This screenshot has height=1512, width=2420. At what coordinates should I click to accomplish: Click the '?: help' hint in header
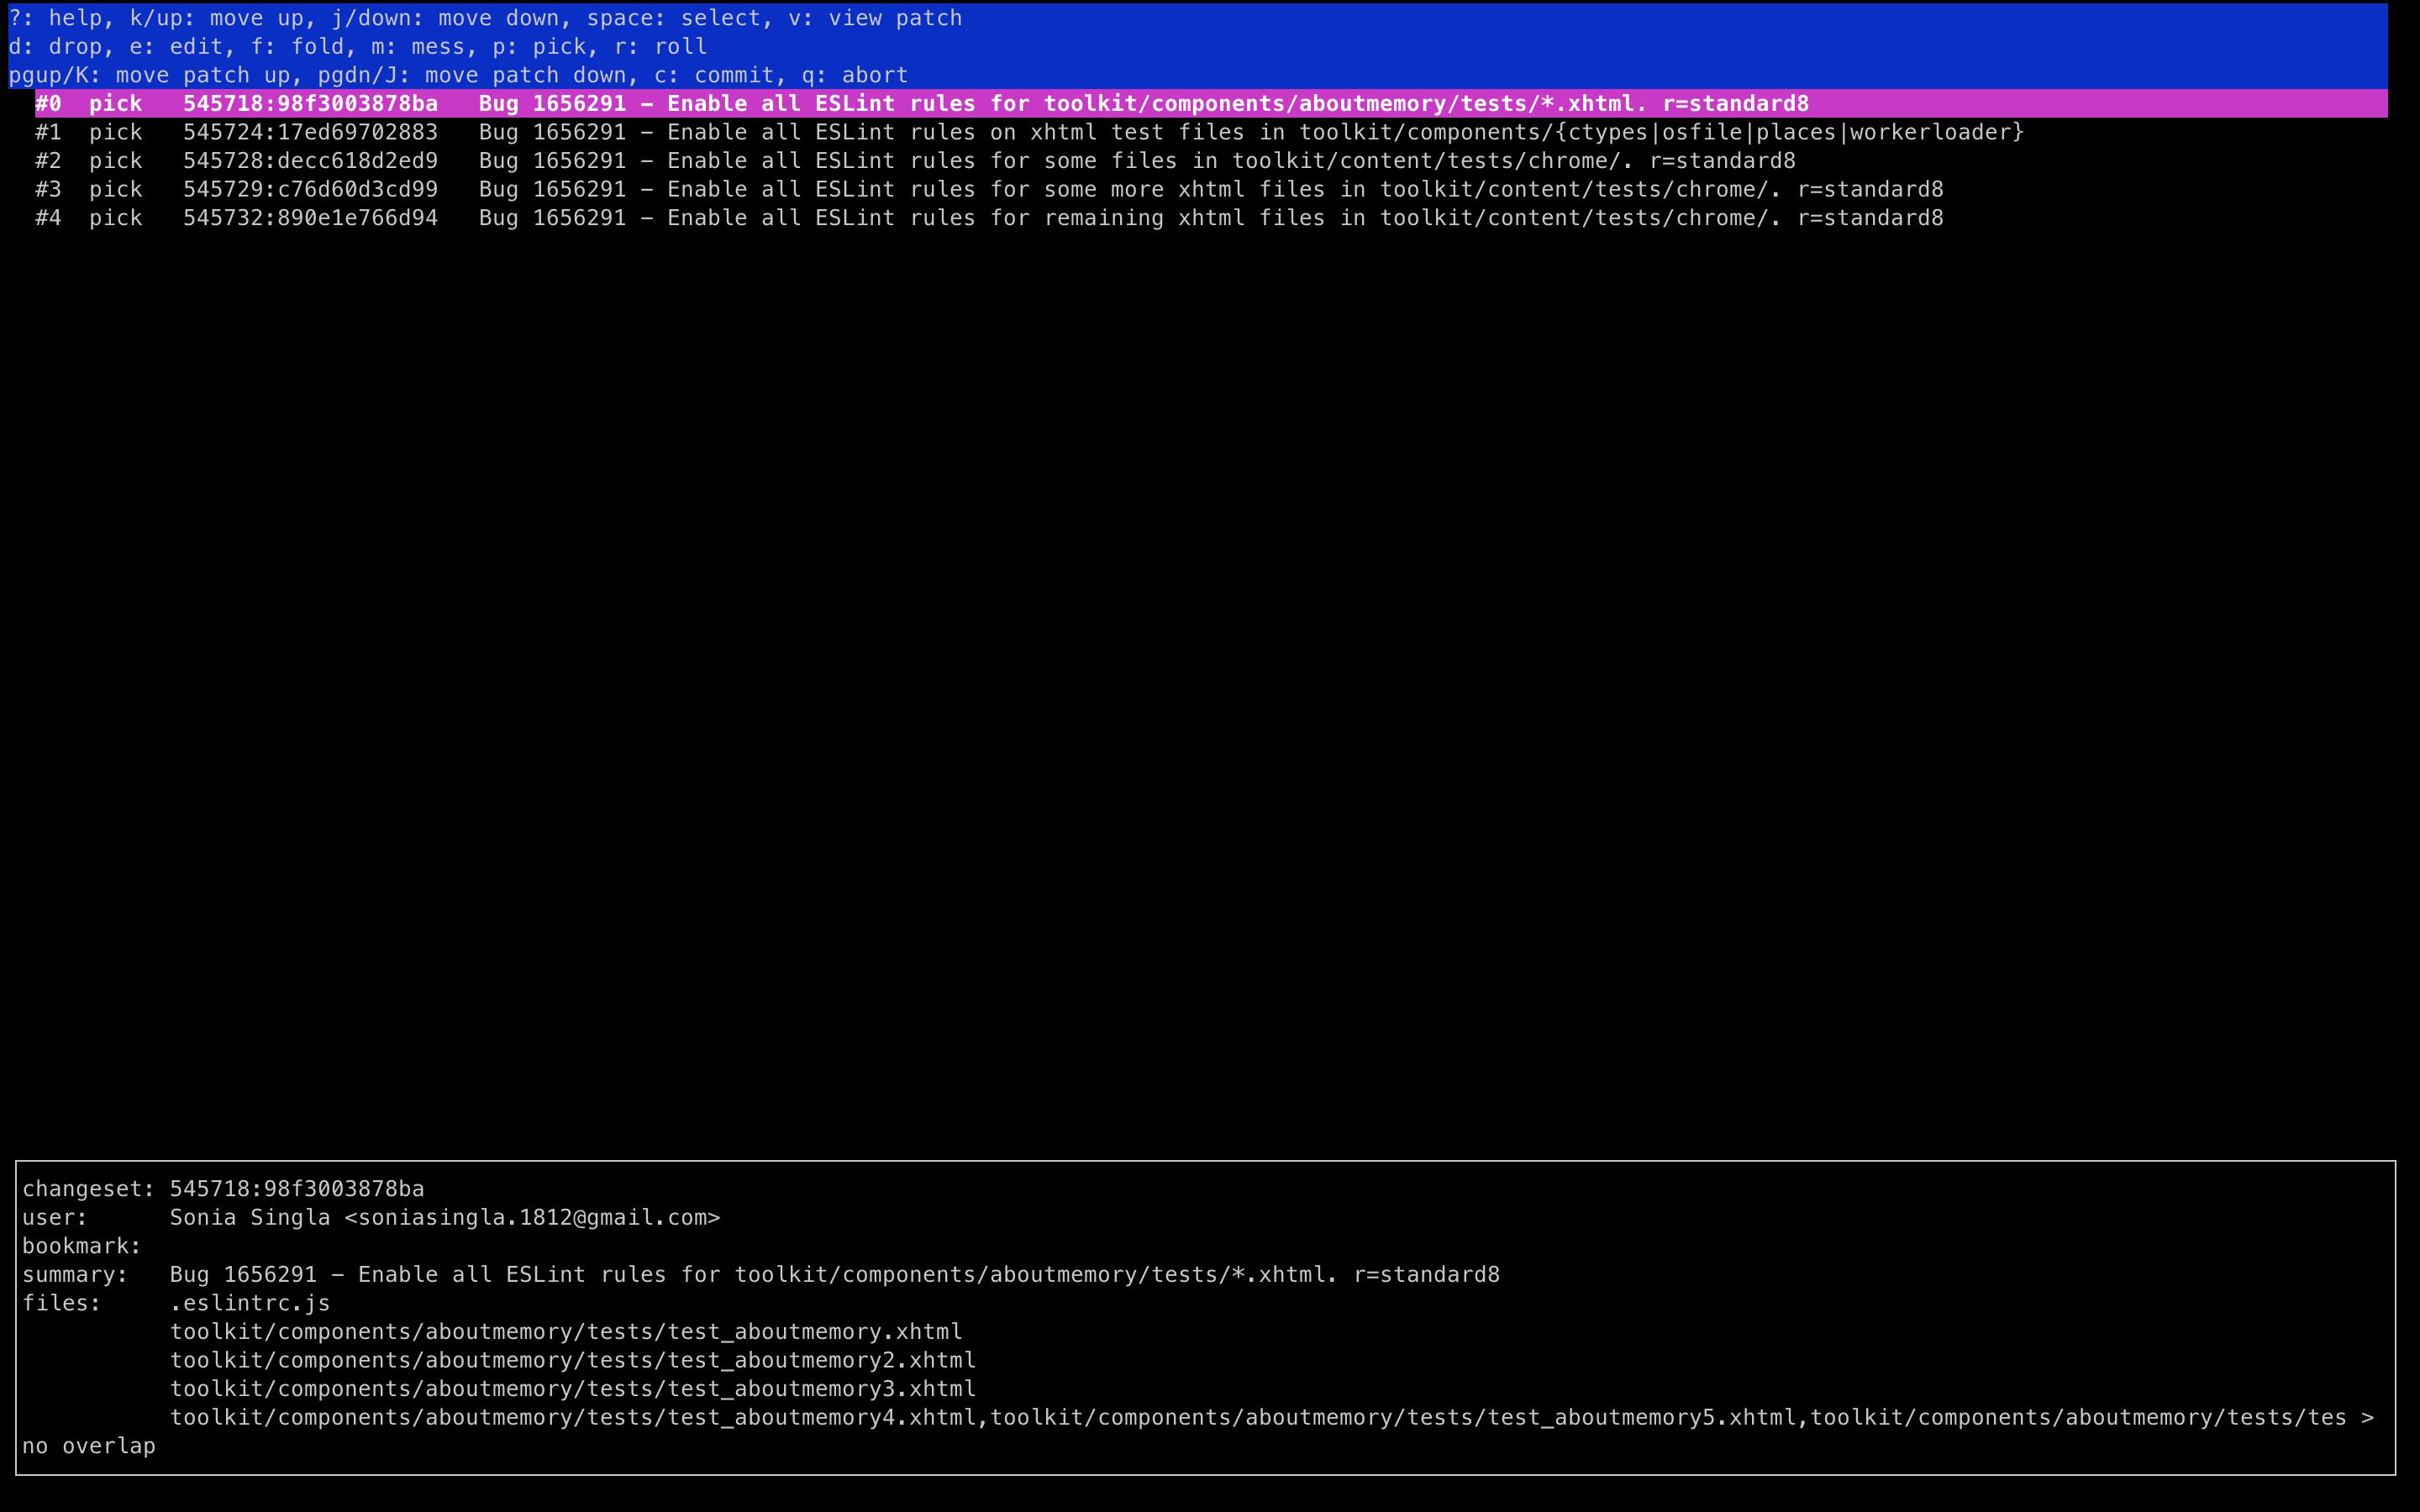click(x=54, y=18)
